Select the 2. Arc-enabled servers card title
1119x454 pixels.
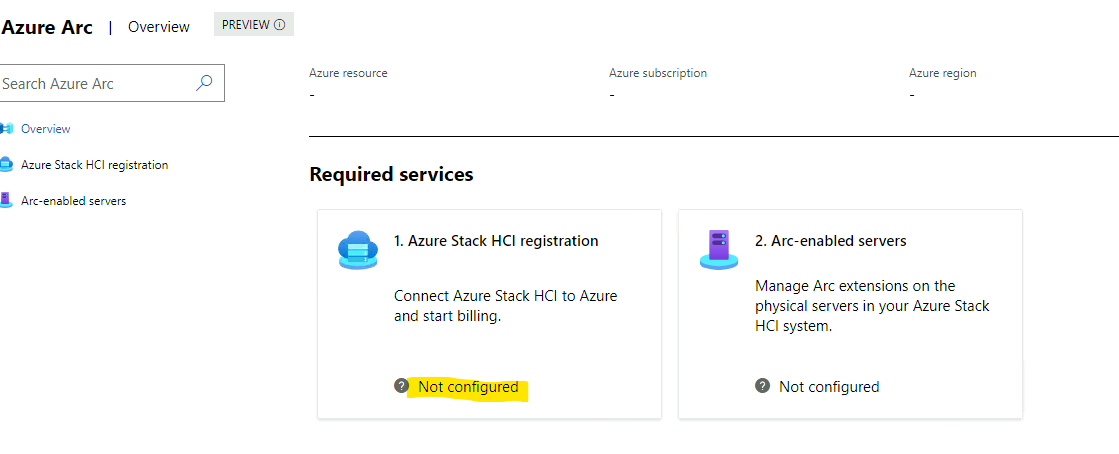pos(831,241)
